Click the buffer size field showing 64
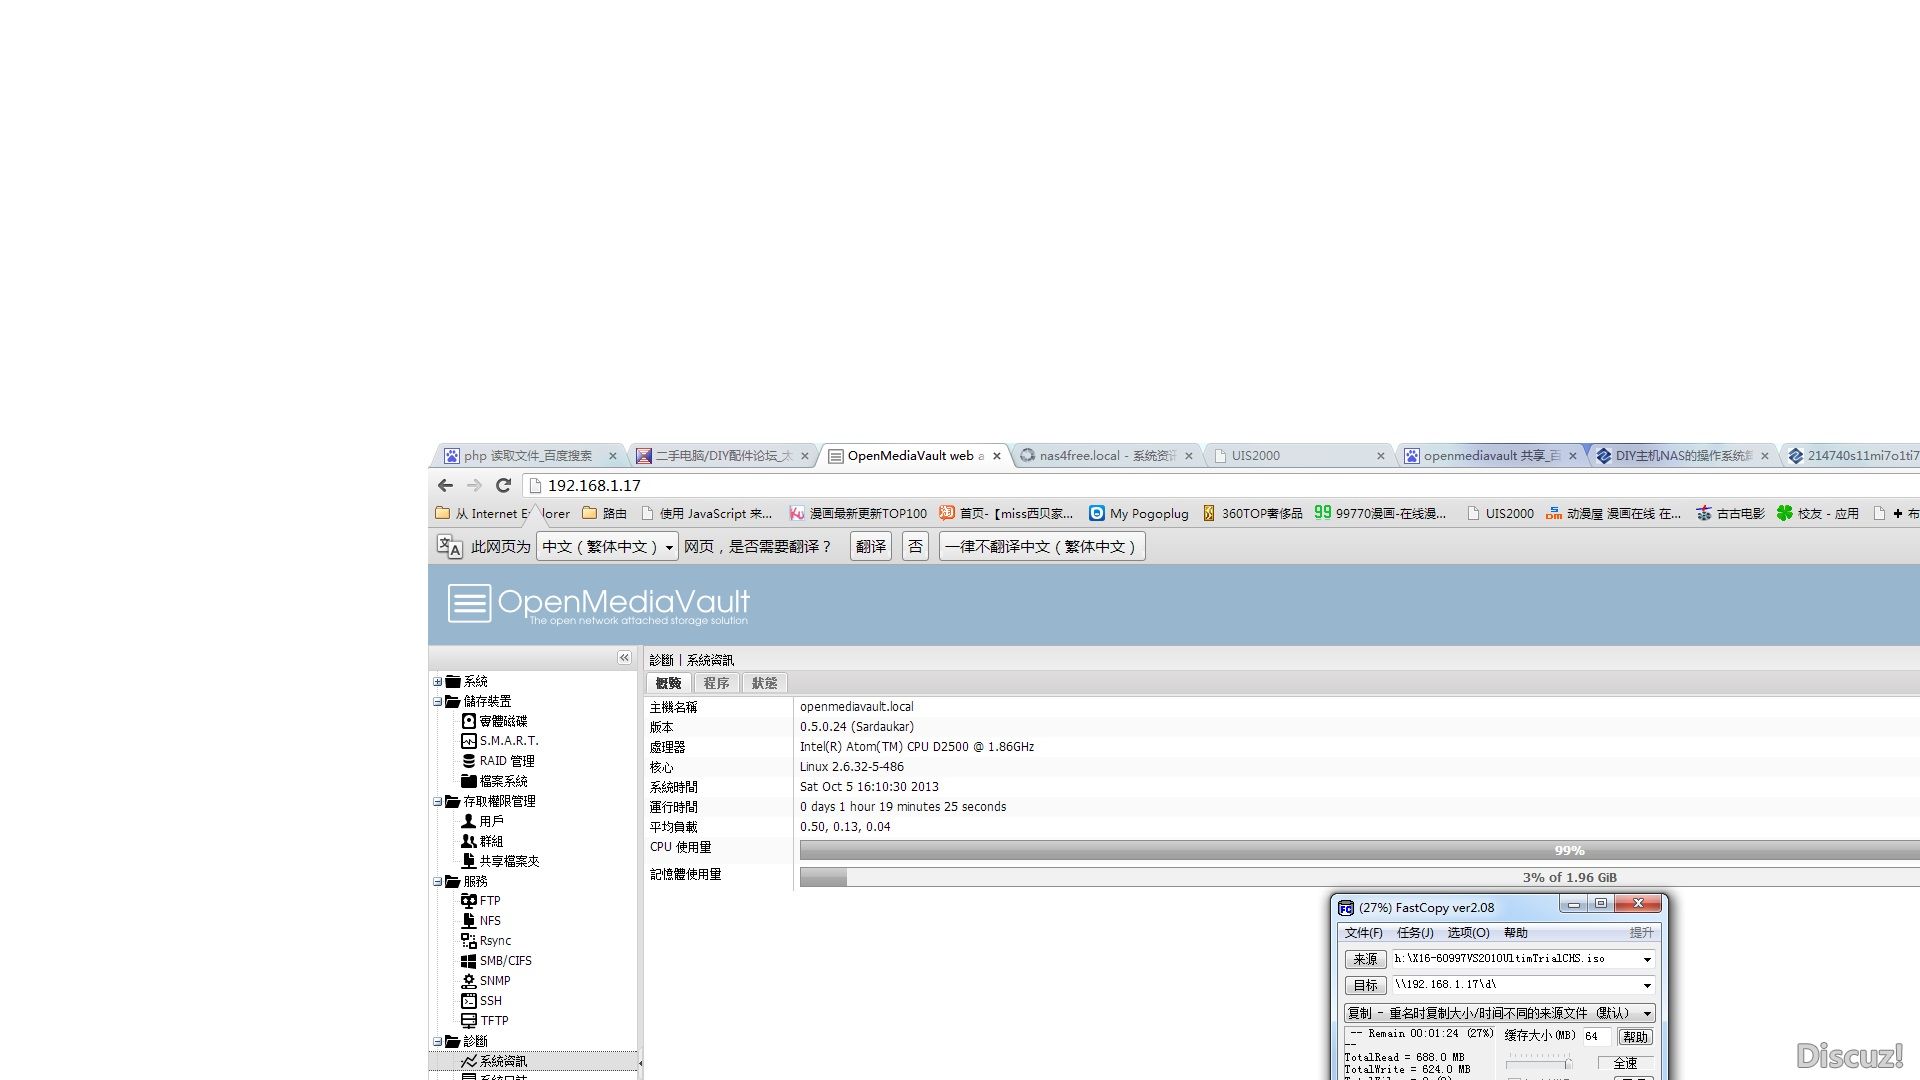Image resolution: width=1920 pixels, height=1080 pixels. click(x=1595, y=1037)
